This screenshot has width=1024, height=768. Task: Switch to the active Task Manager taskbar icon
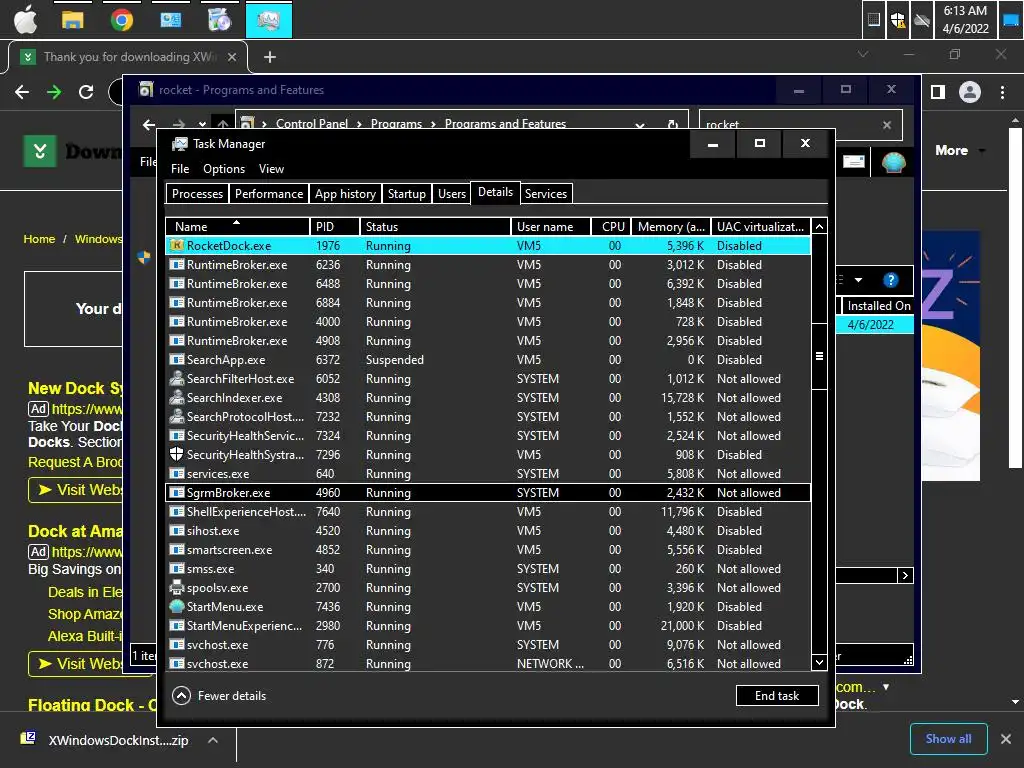tap(268, 20)
